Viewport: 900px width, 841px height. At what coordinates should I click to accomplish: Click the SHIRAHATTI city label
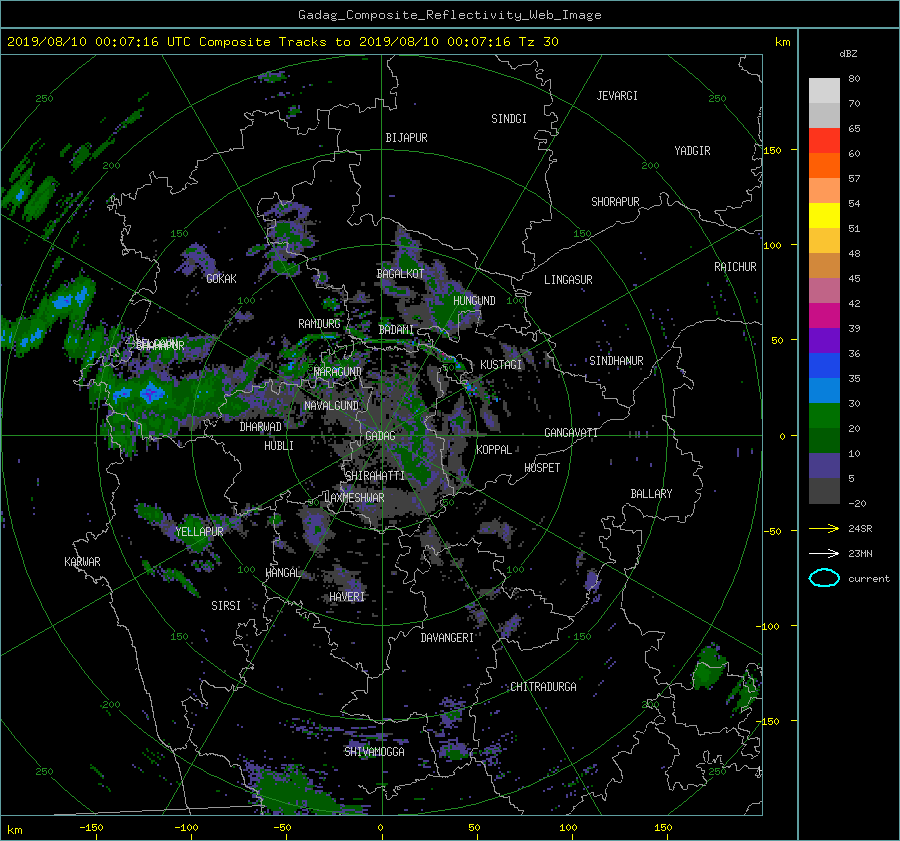click(x=375, y=476)
